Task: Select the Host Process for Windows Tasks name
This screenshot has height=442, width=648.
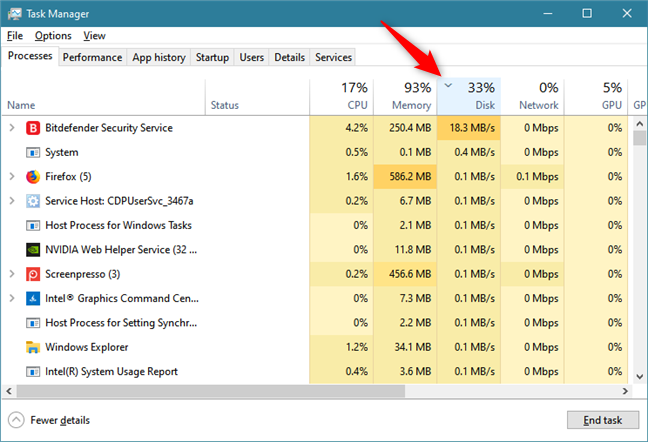Action: (118, 226)
